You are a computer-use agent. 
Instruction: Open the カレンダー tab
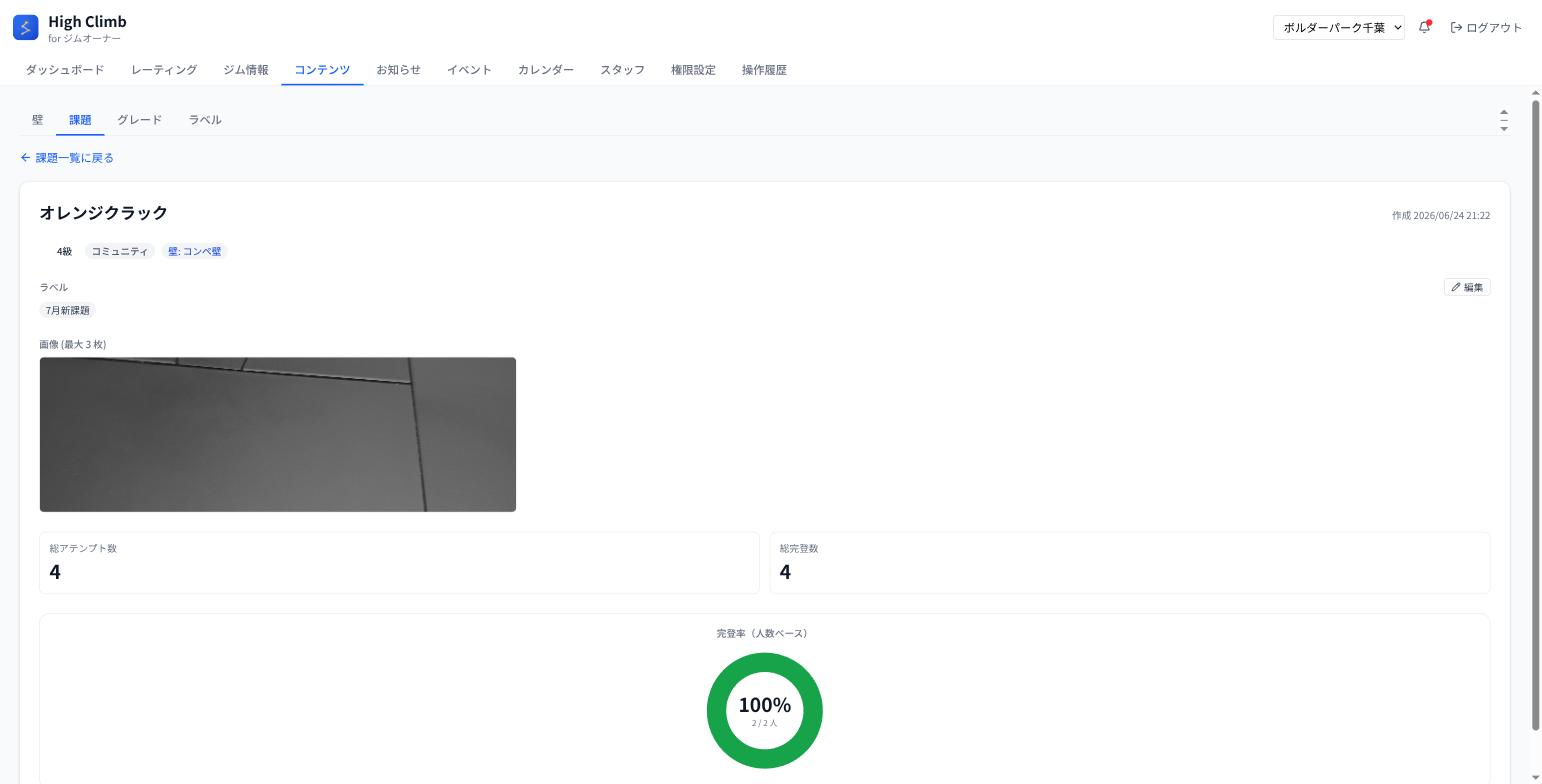coord(546,70)
